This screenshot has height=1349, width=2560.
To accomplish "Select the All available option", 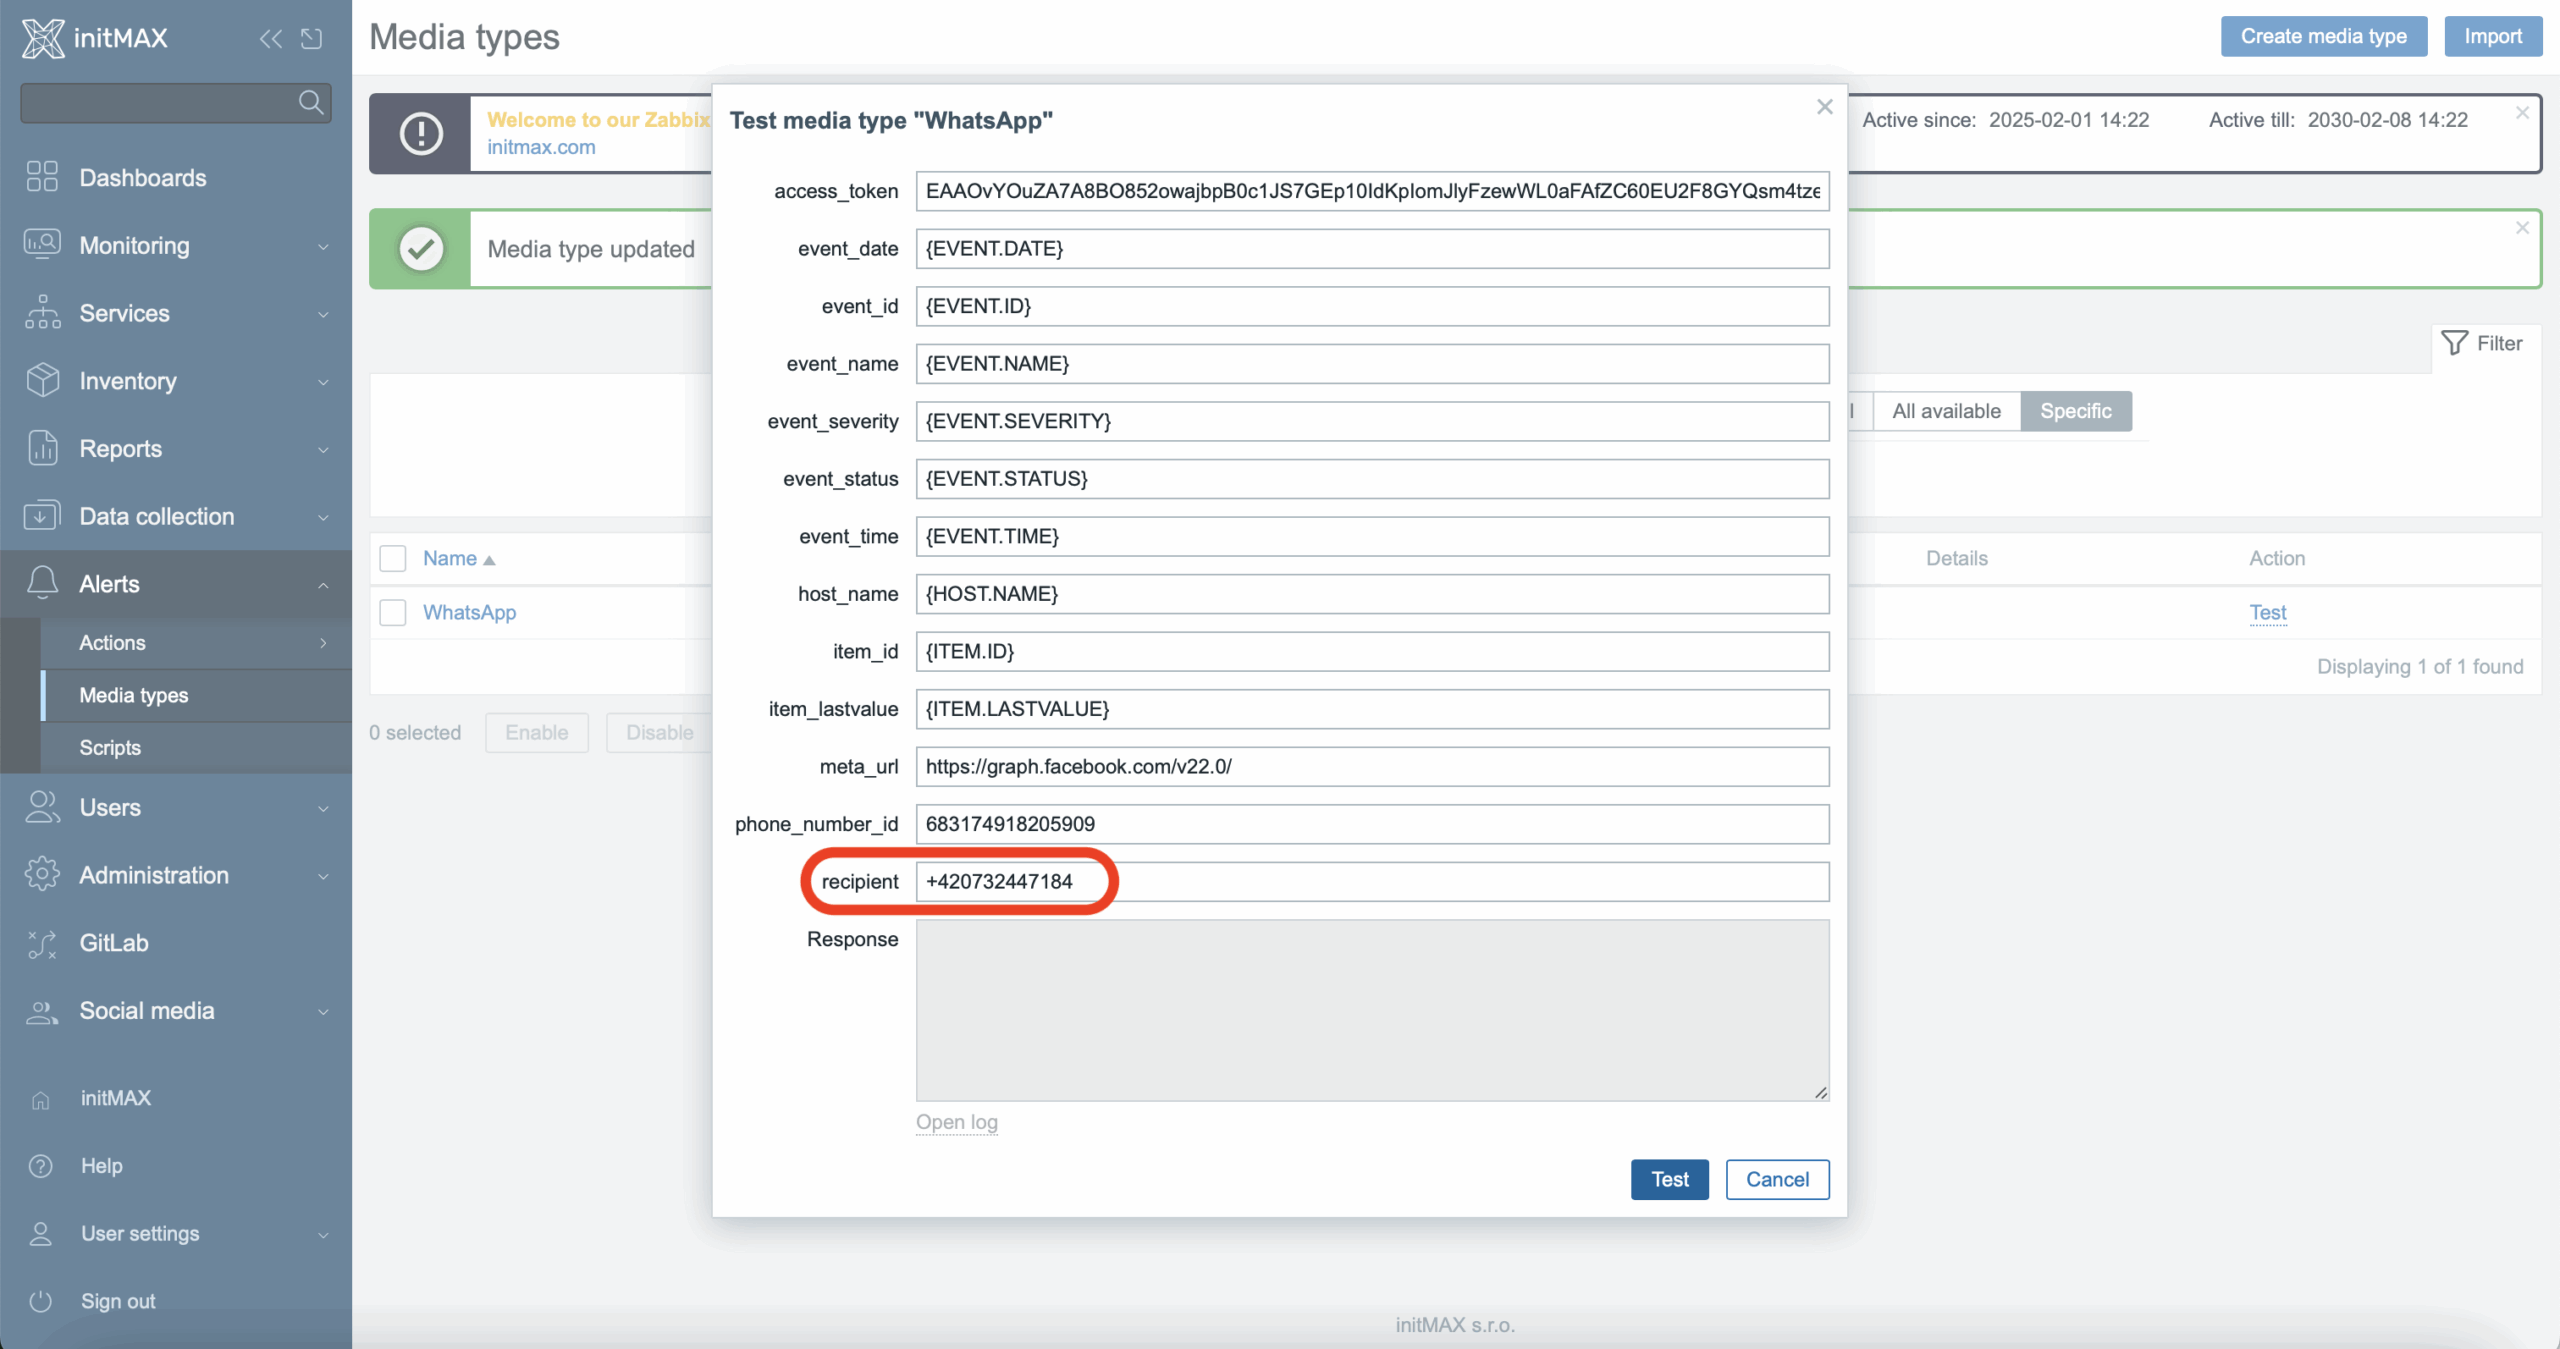I will [1946, 411].
